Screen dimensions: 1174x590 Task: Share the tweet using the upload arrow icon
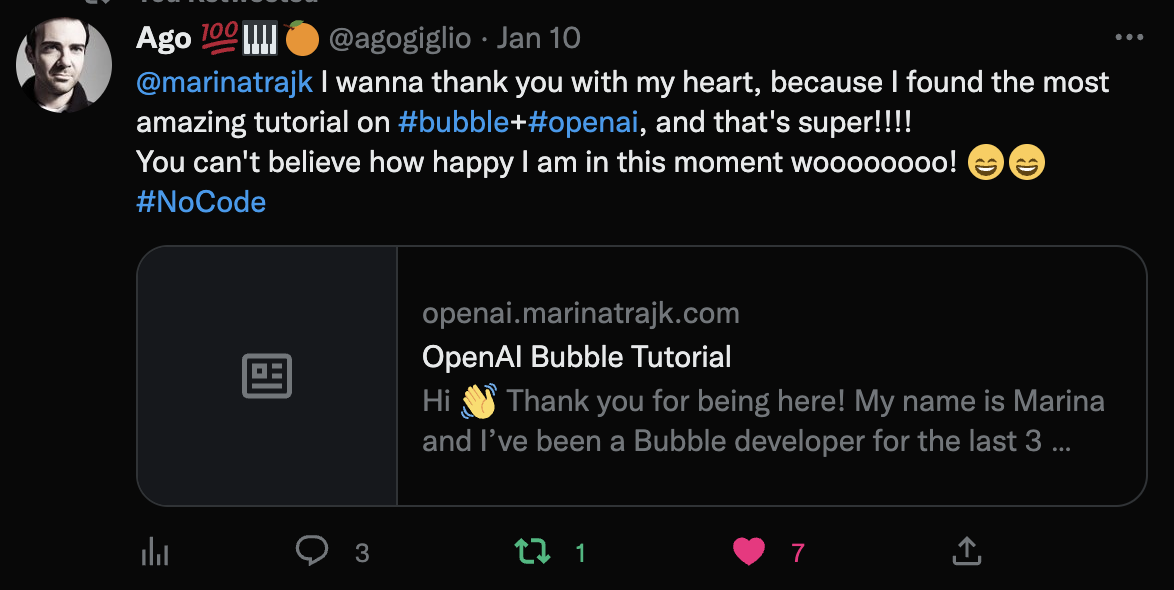[x=965, y=550]
